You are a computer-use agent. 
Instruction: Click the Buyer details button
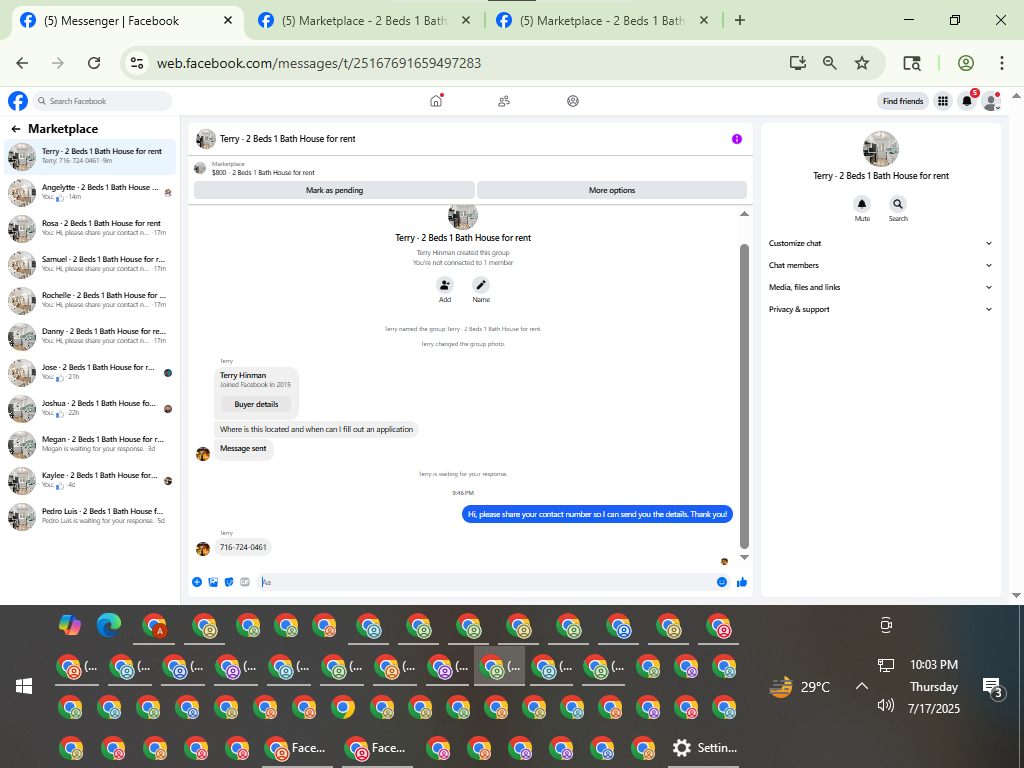[256, 404]
